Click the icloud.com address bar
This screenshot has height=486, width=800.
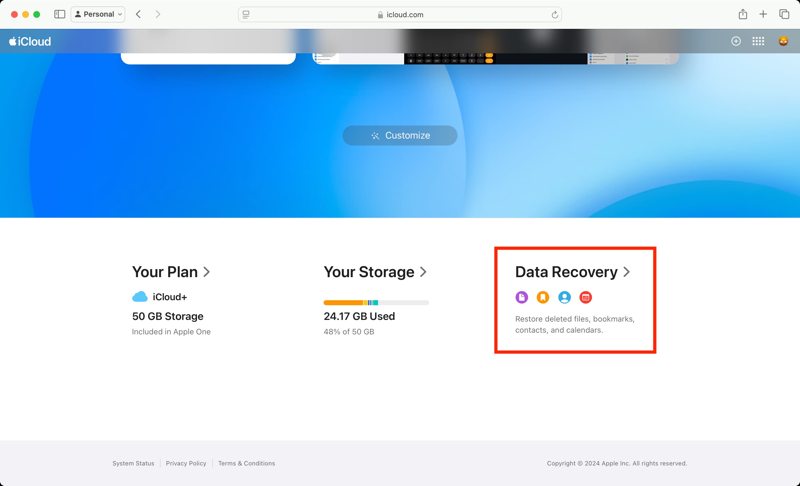[400, 15]
